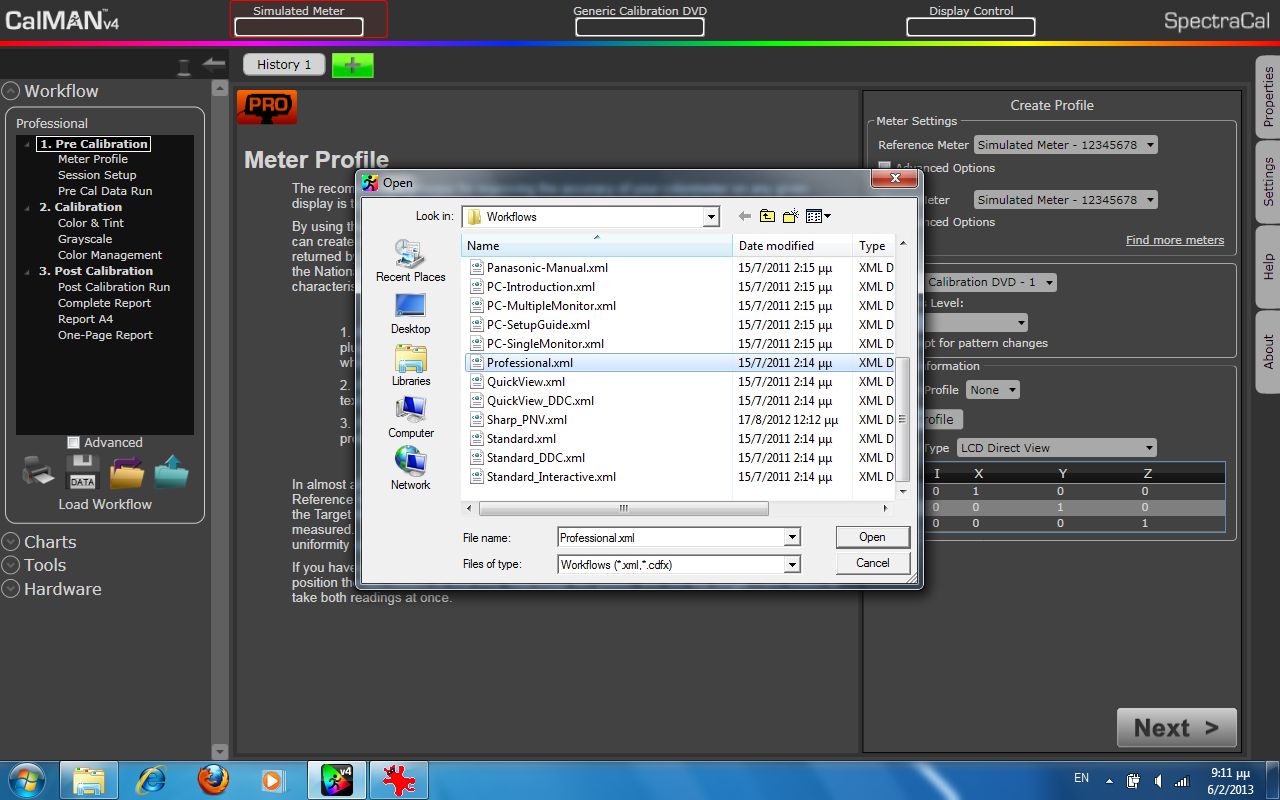1280x800 pixels.
Task: Follow the Find more meters link
Action: coord(1174,240)
